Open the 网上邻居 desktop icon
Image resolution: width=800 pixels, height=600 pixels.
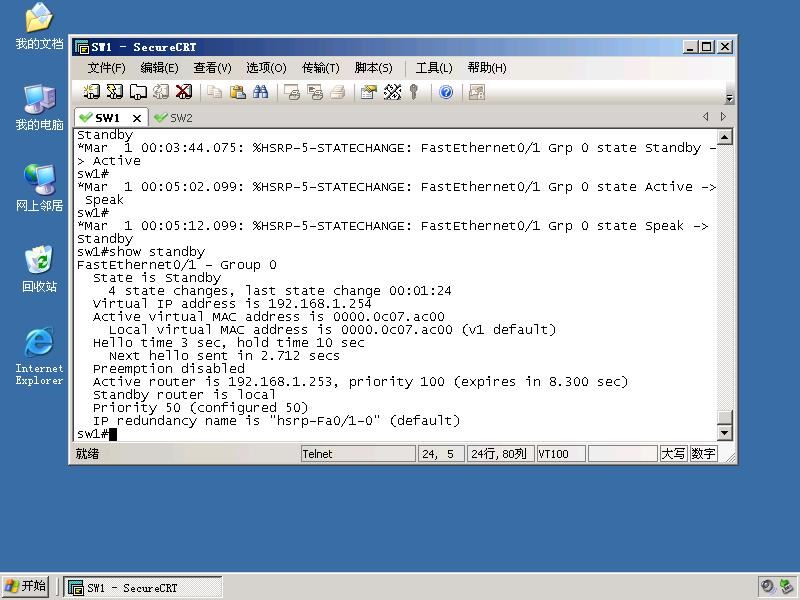(x=39, y=188)
